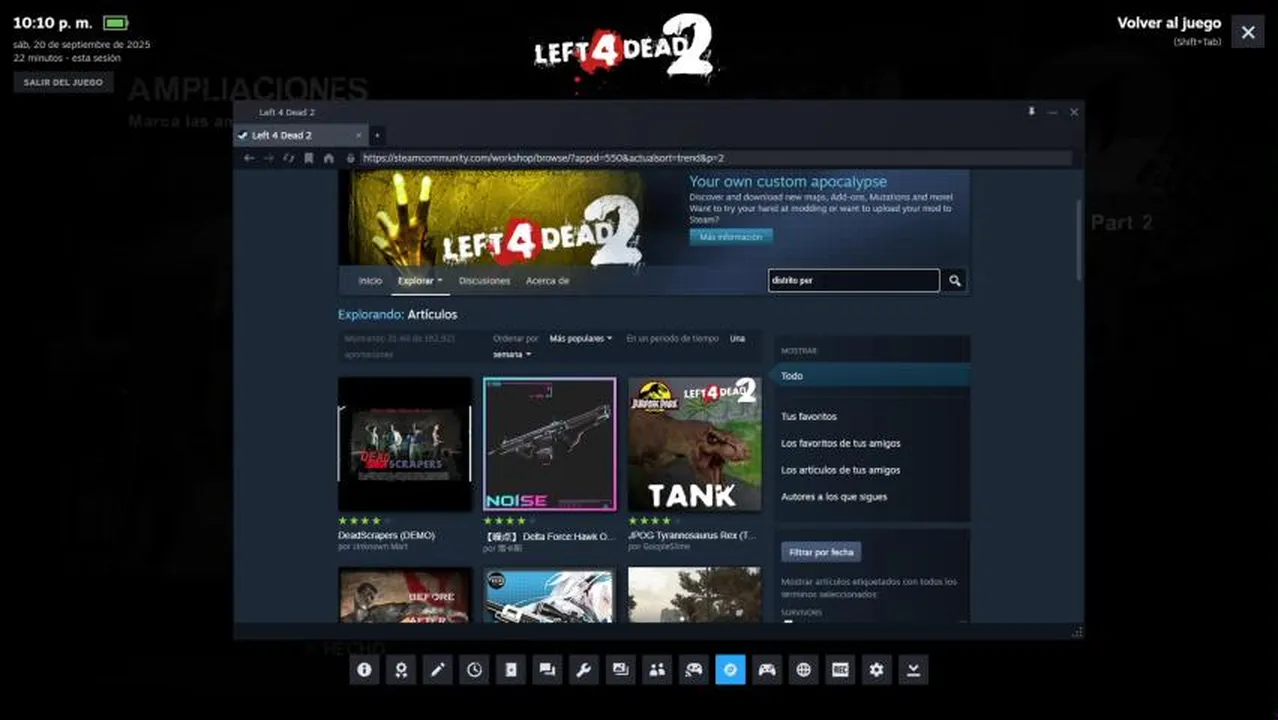The height and width of the screenshot is (720, 1278).
Task: Open the screenshots gallery icon
Action: click(621, 670)
